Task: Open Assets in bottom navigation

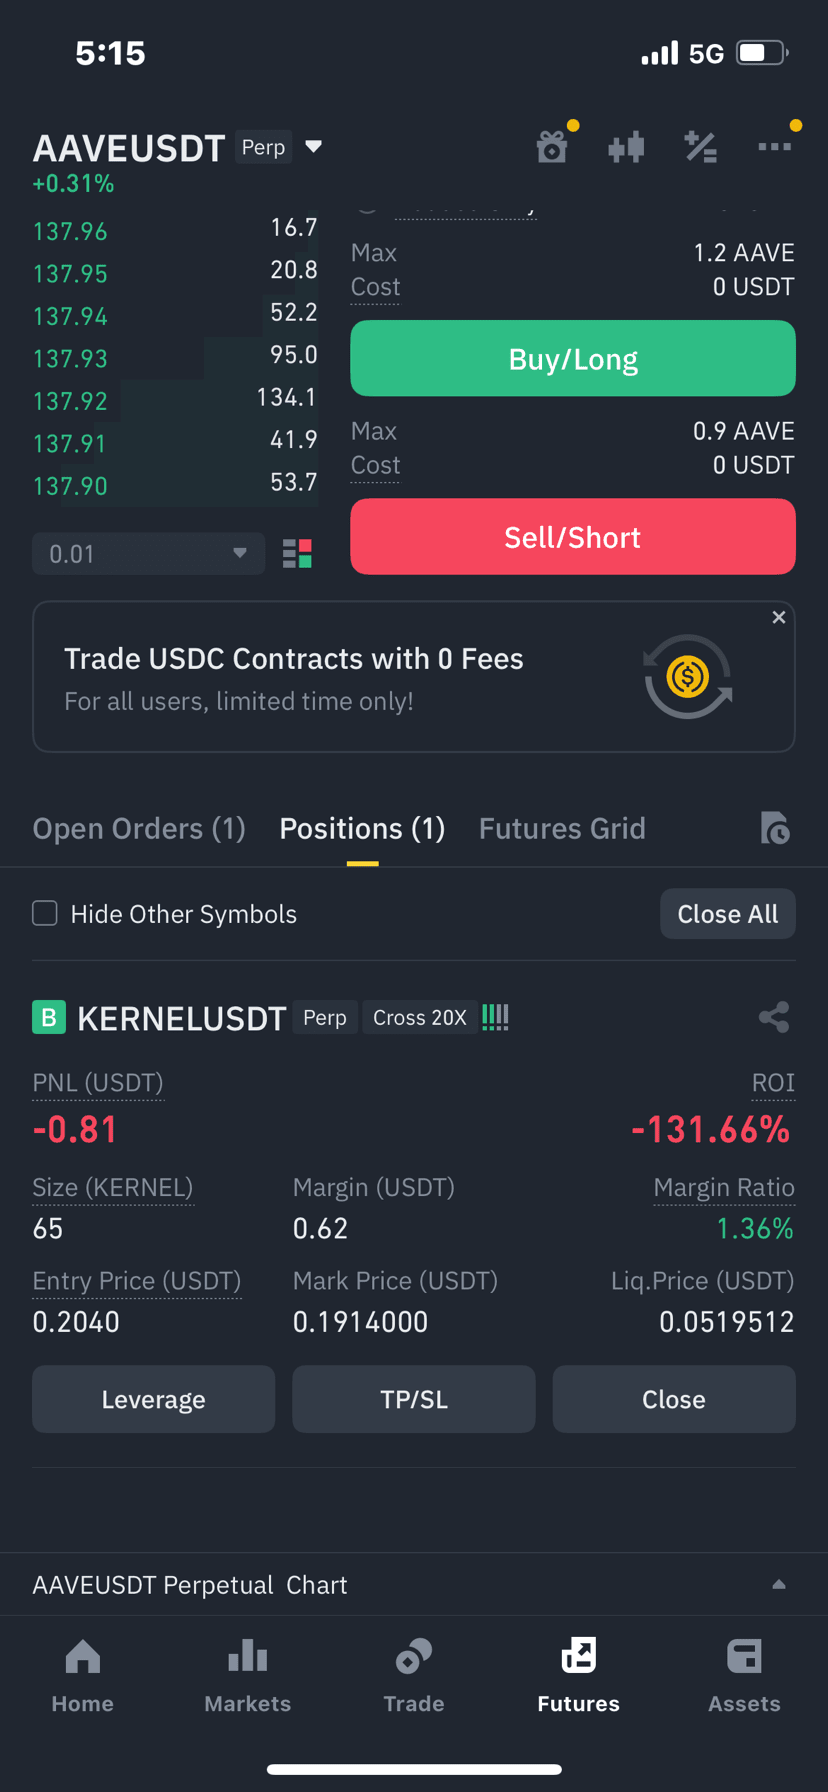Action: pos(744,1676)
